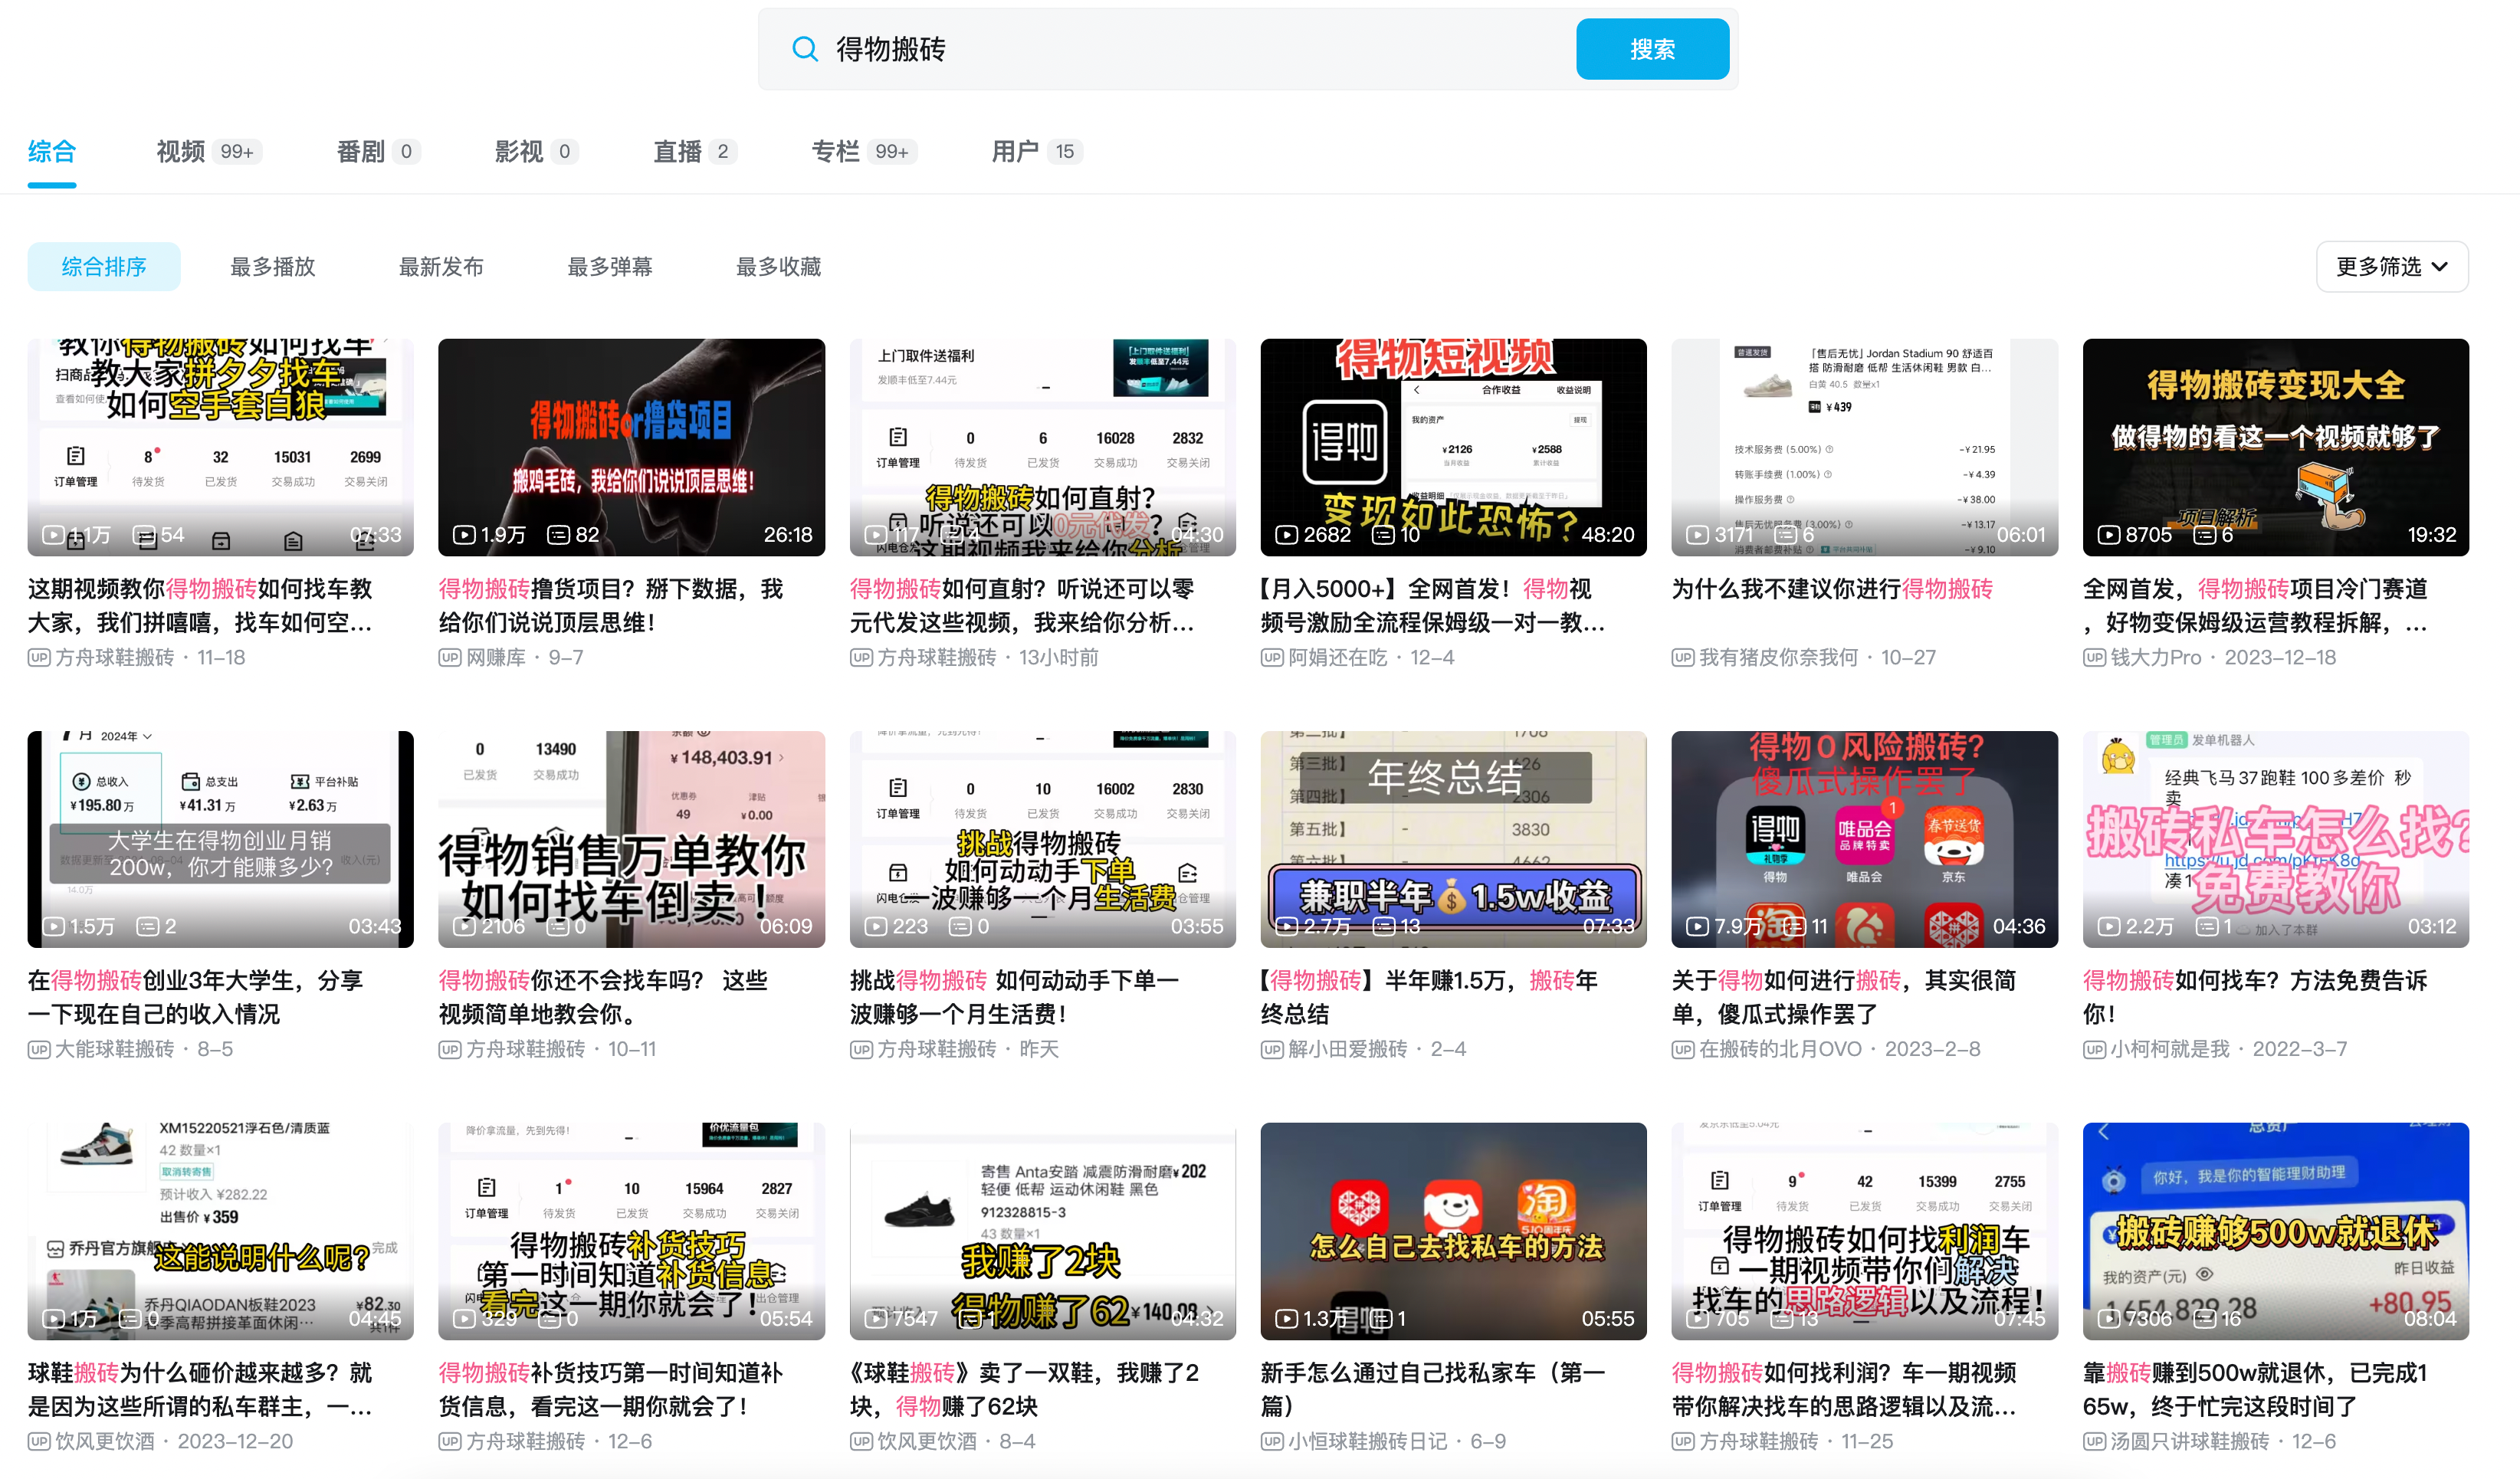
Task: Click the UP icon beside 钱大力Pro
Action: (2094, 657)
